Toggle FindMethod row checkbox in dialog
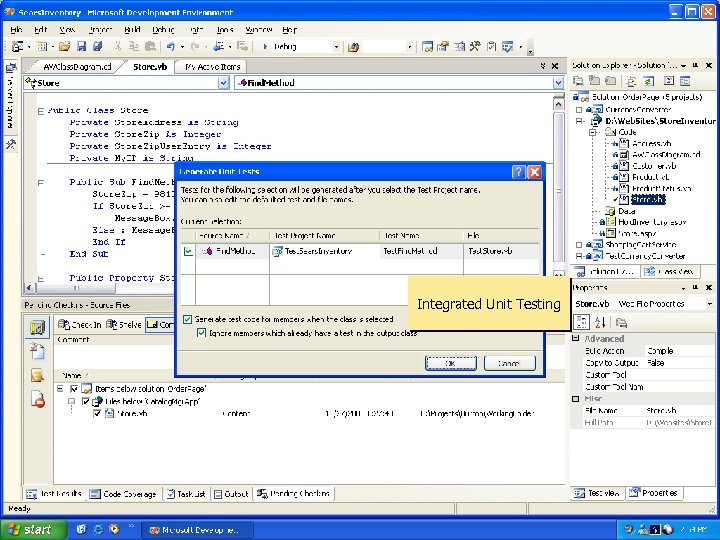This screenshot has width=720, height=540. coord(188,252)
